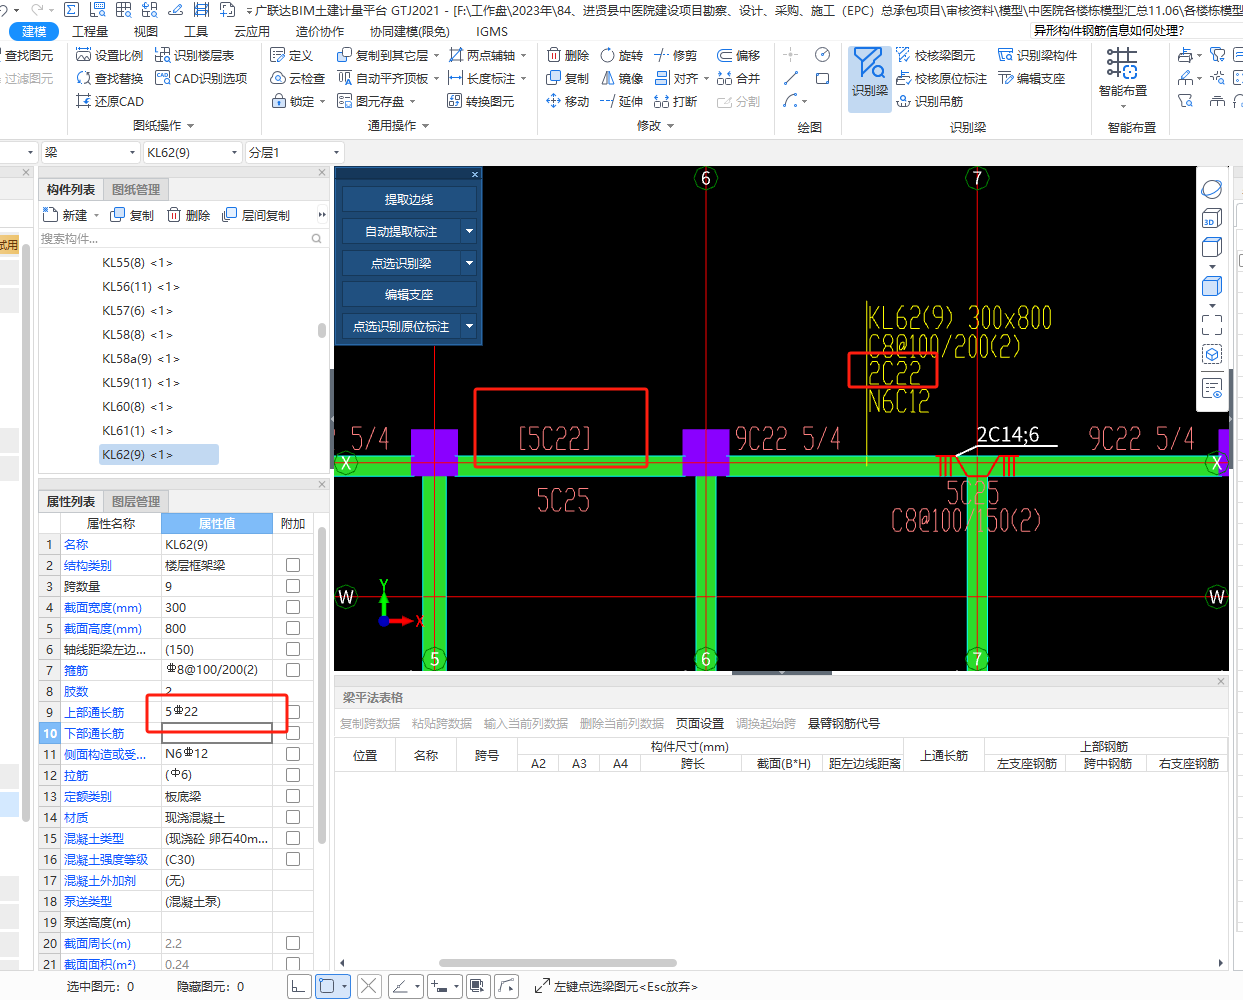Switch to the 图层管理 tab
Screen dimensions: 1243x1000
pos(136,501)
